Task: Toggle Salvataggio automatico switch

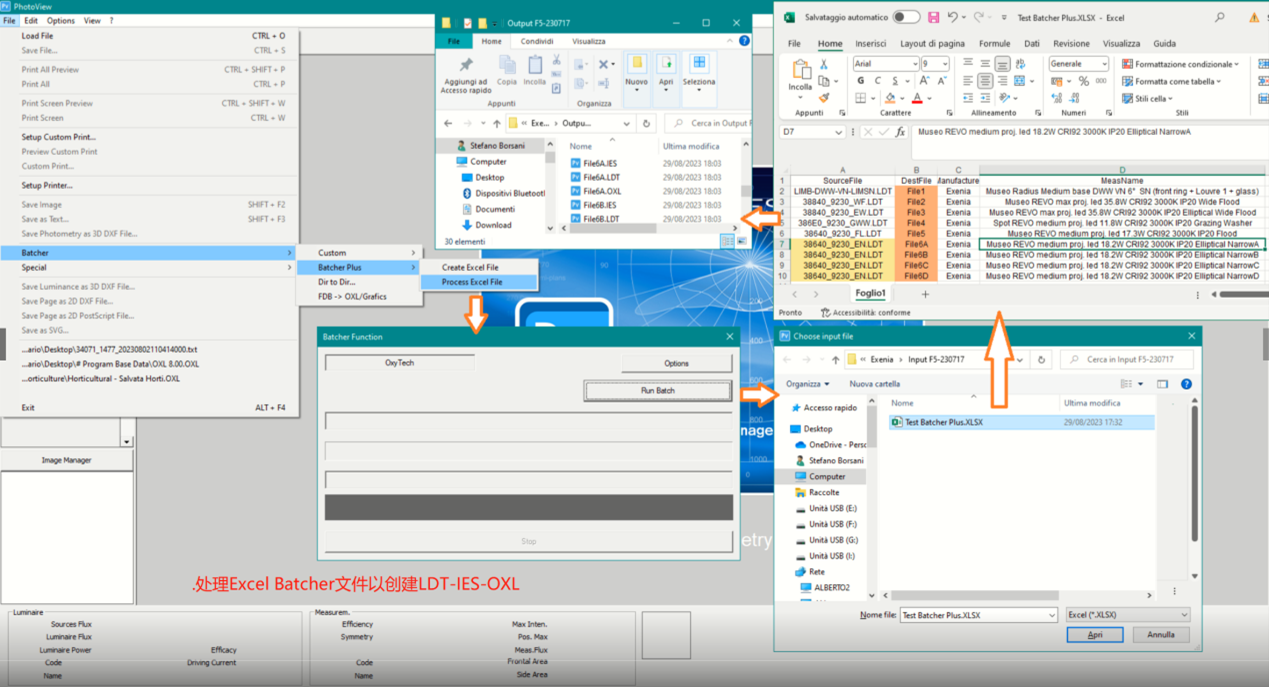Action: tap(906, 17)
